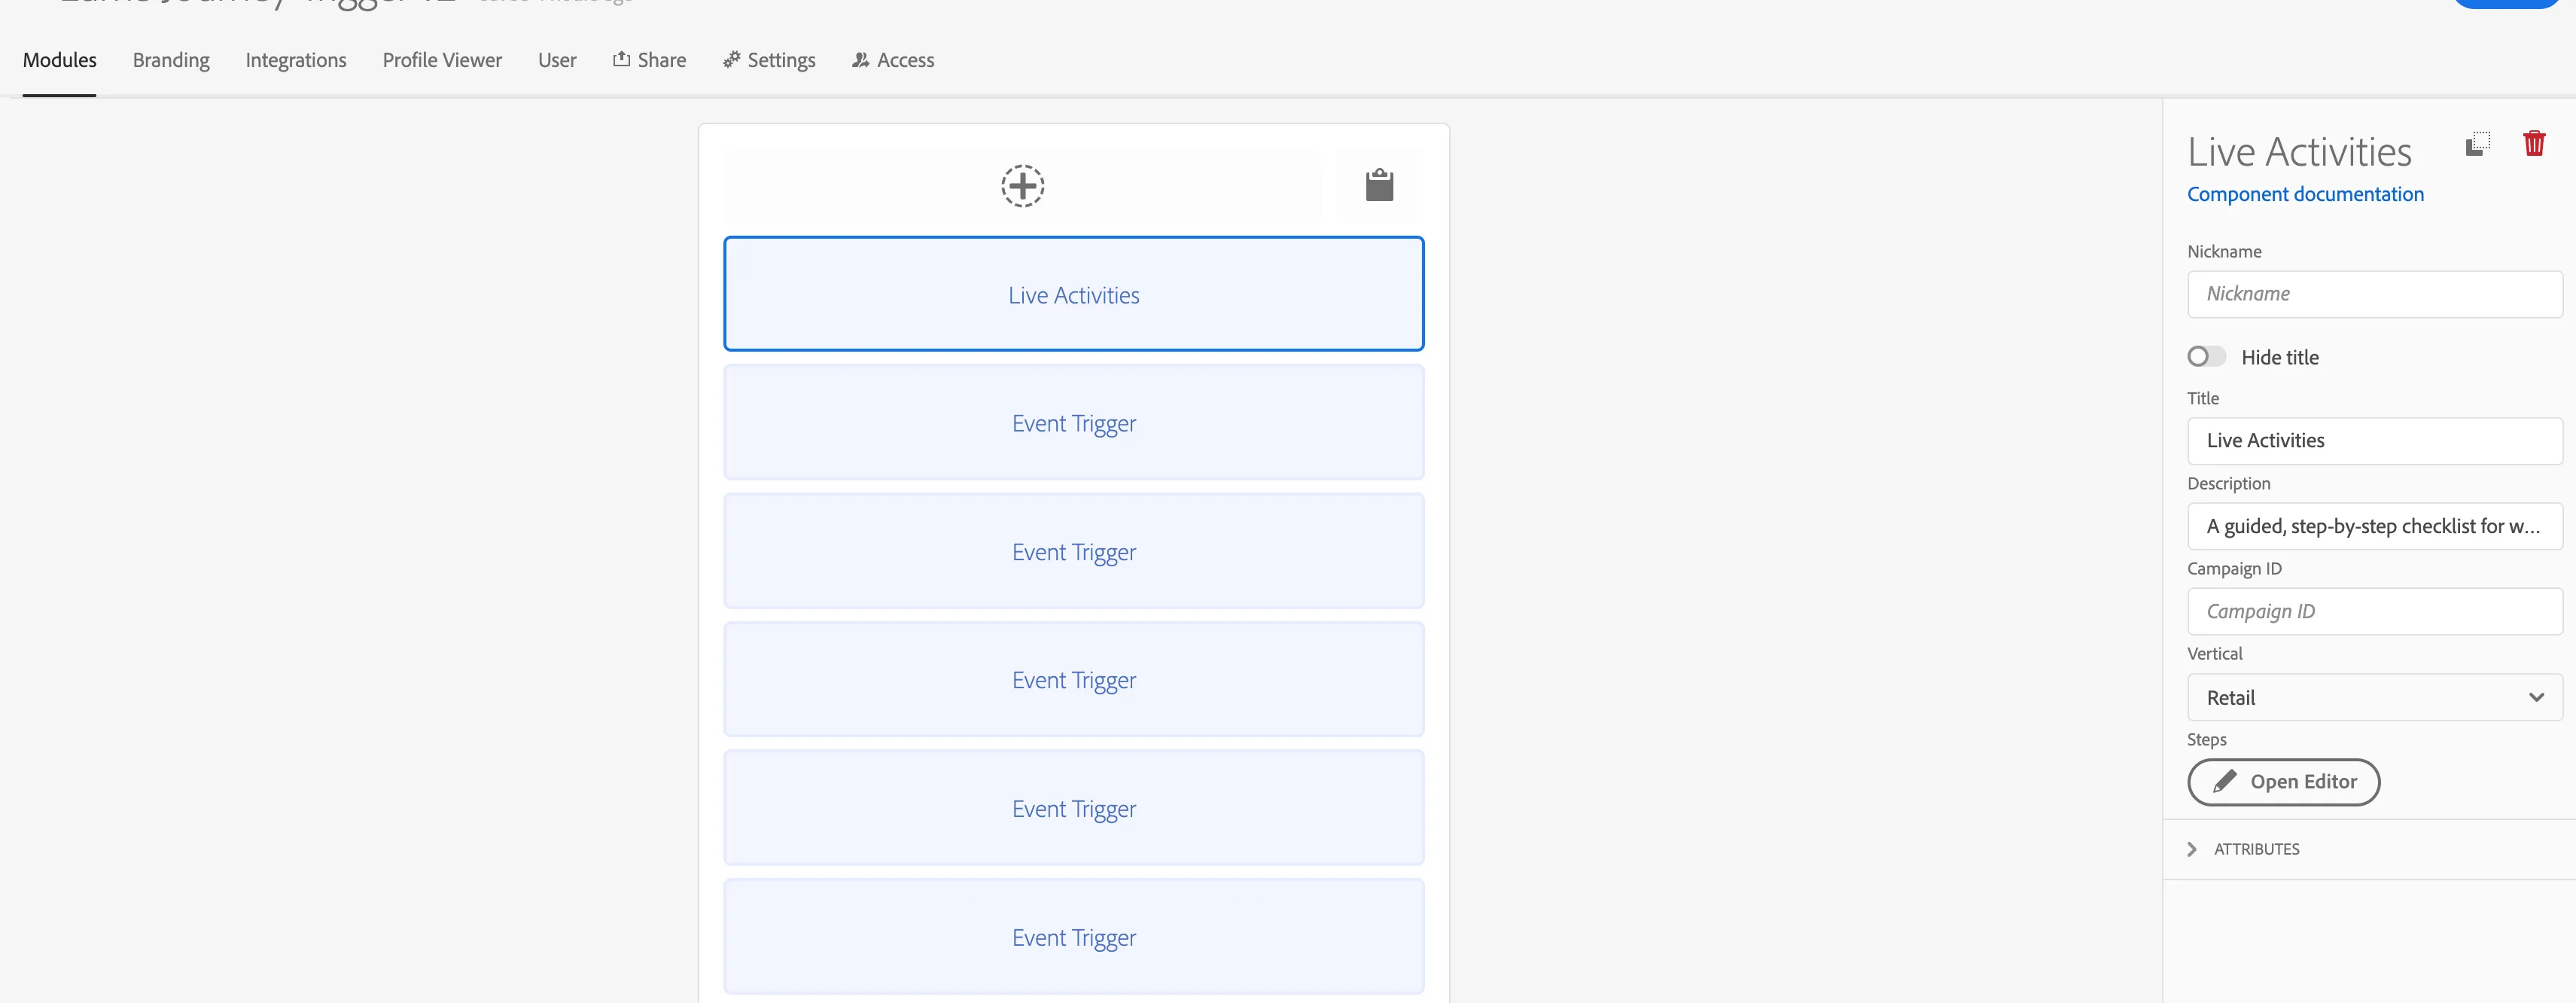The width and height of the screenshot is (2576, 1003).
Task: Open the Access tab
Action: [x=893, y=60]
